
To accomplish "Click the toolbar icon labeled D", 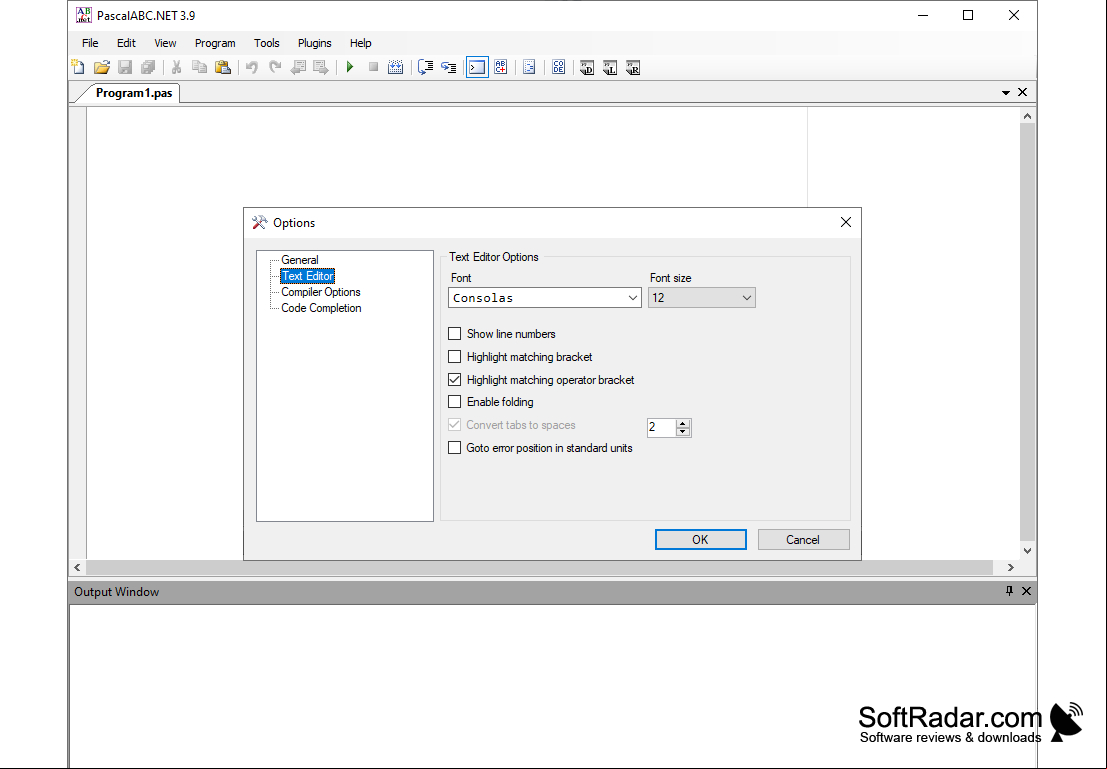I will coord(587,68).
